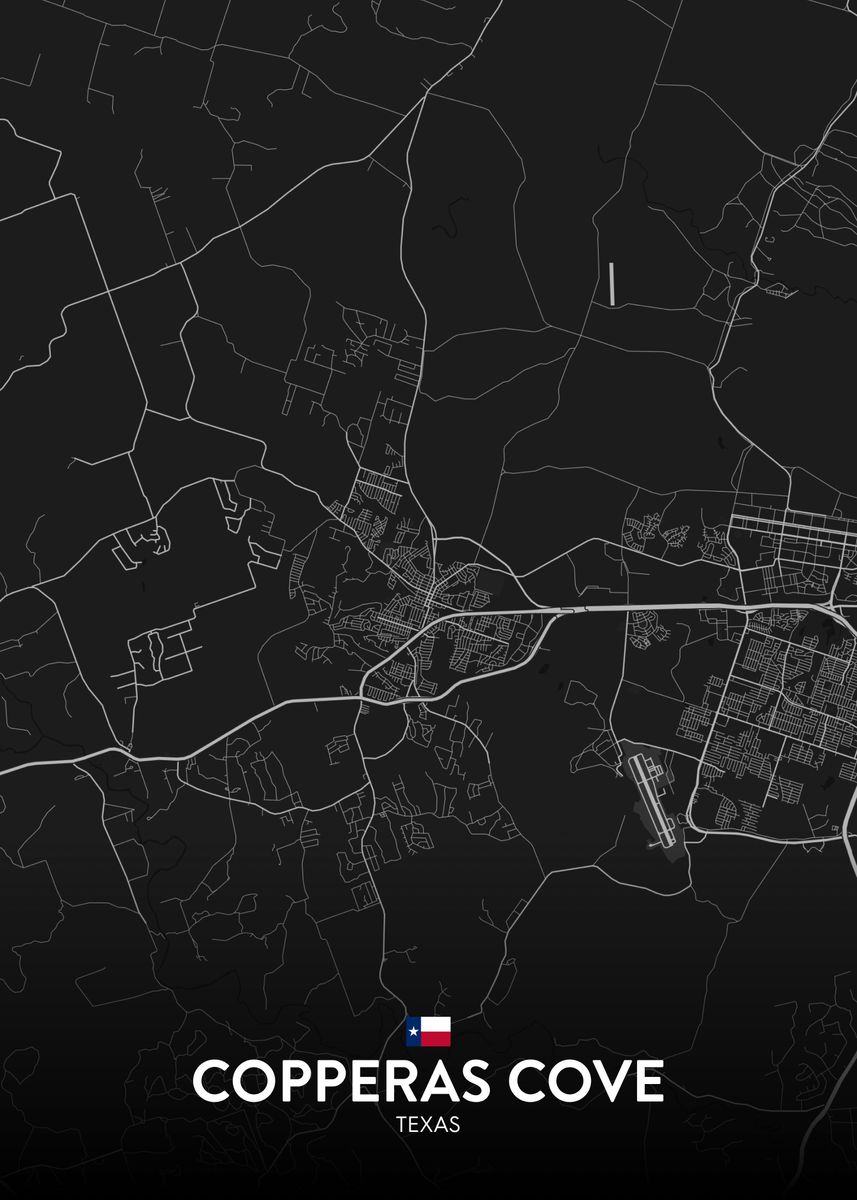
Task: Click the letter E ending COVE
Action: tap(648, 1081)
